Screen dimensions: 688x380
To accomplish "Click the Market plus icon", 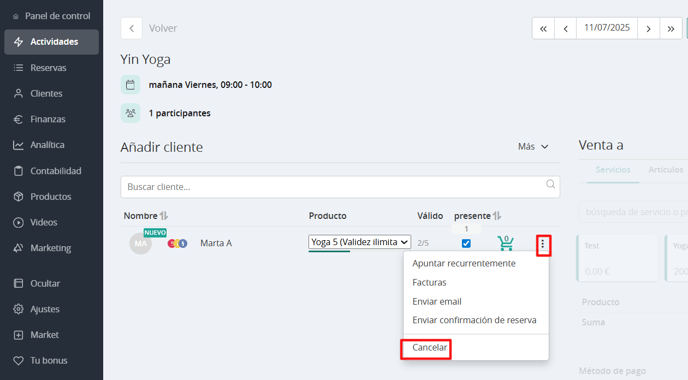I will pos(18,335).
